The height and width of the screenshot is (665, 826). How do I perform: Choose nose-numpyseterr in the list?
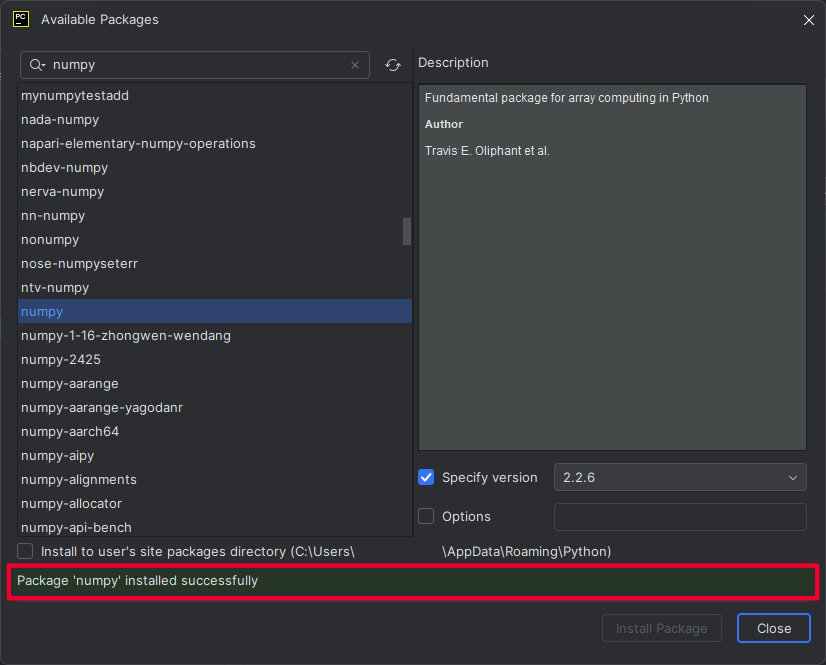79,264
